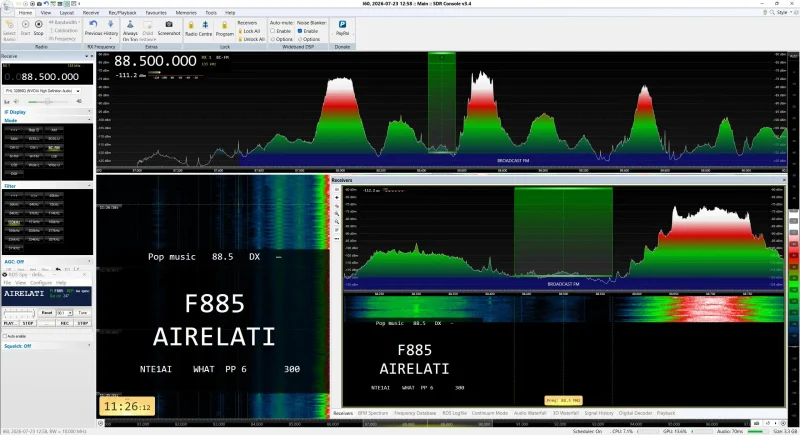Open the View ribbon tab
Screen dimensions: 800x435
pyautogui.click(x=46, y=13)
